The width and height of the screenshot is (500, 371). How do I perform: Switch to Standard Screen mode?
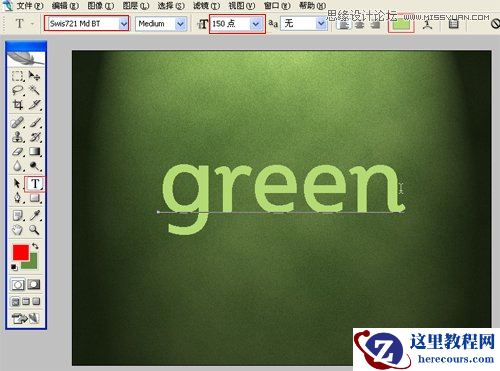tap(15, 302)
